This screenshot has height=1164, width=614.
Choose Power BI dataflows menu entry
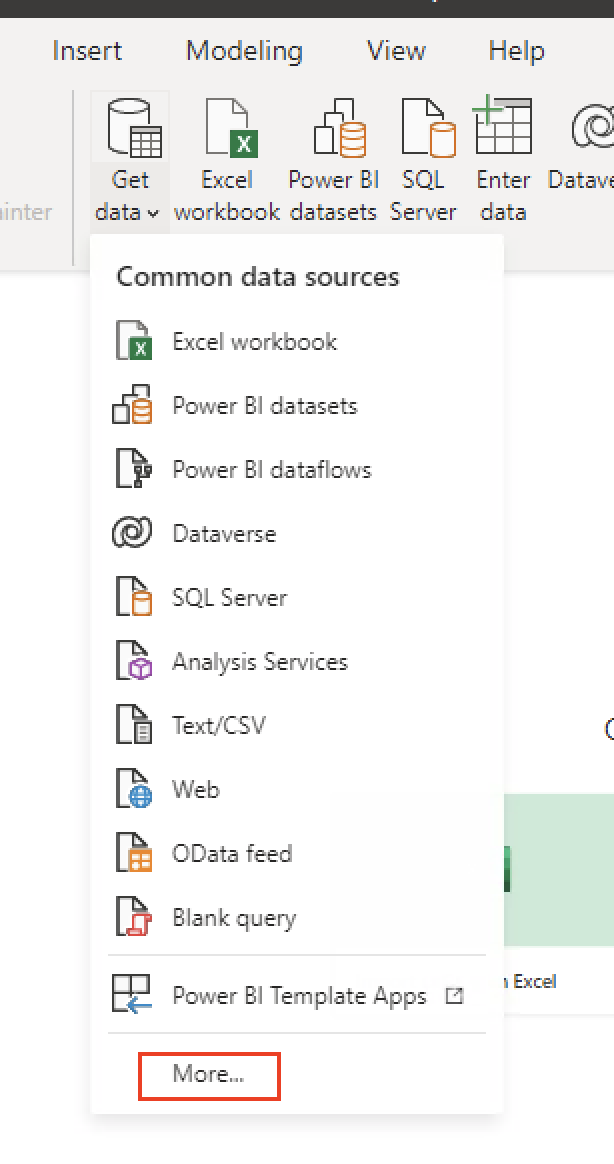click(271, 470)
